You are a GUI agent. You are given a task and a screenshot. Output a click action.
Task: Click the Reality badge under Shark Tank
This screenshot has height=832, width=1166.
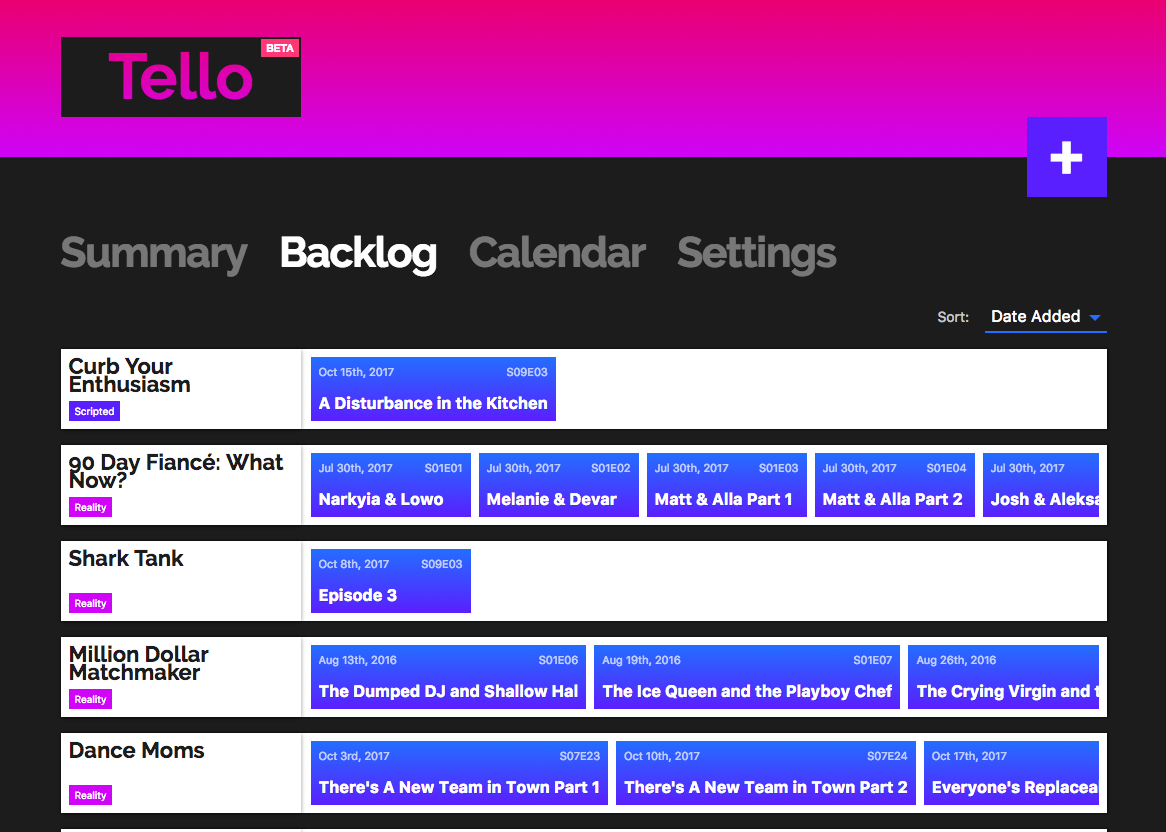(90, 603)
